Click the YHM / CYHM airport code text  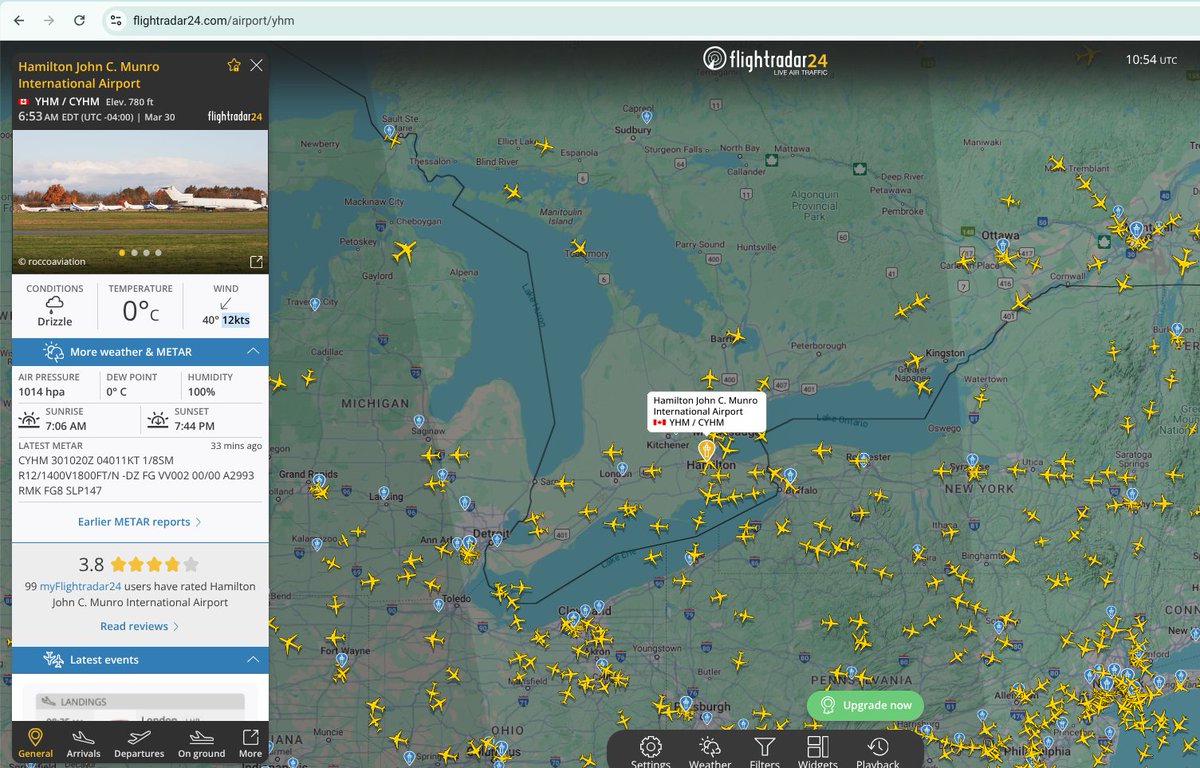67,102
